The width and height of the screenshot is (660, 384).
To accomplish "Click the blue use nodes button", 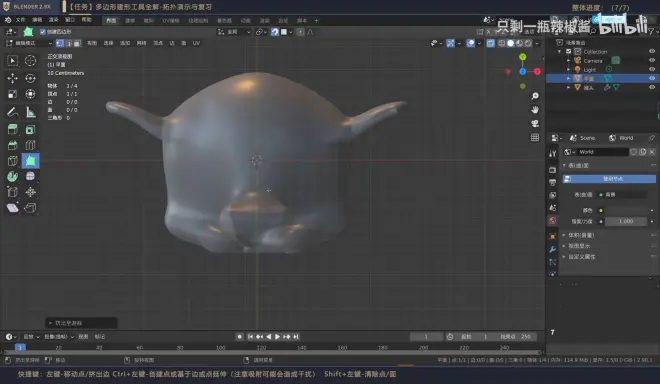I will pyautogui.click(x=609, y=179).
